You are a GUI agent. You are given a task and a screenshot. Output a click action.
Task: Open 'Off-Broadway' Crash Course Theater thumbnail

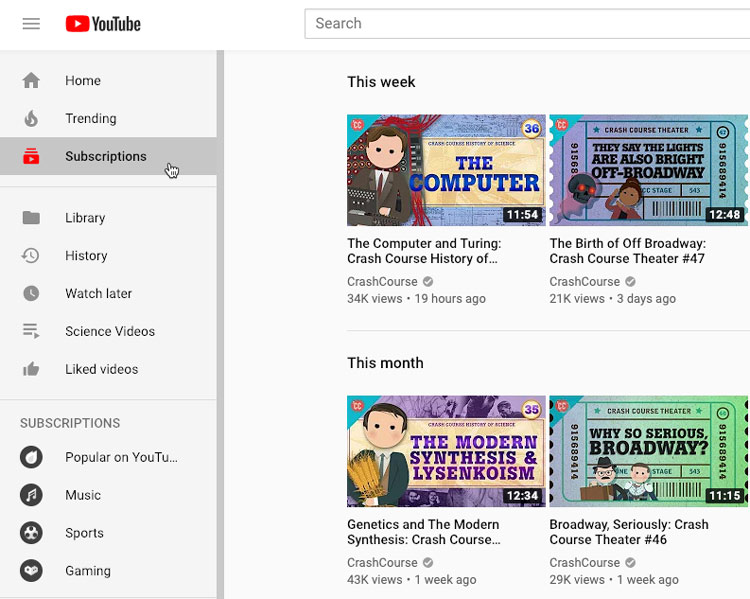649,170
